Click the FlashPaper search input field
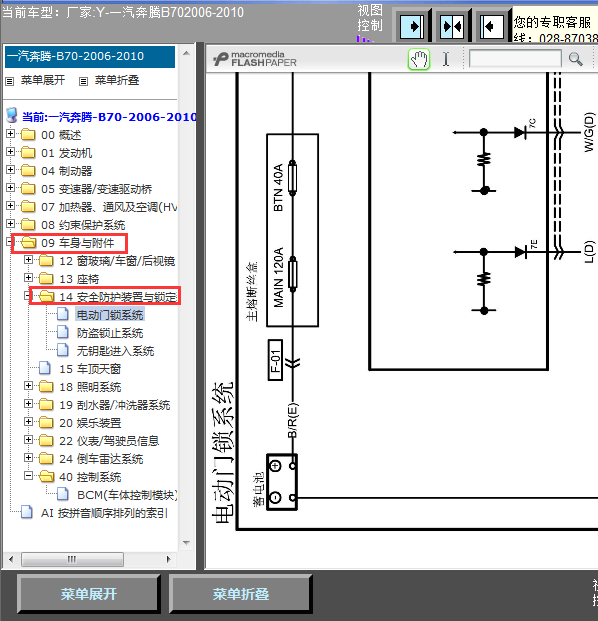598x621 pixels. click(515, 59)
